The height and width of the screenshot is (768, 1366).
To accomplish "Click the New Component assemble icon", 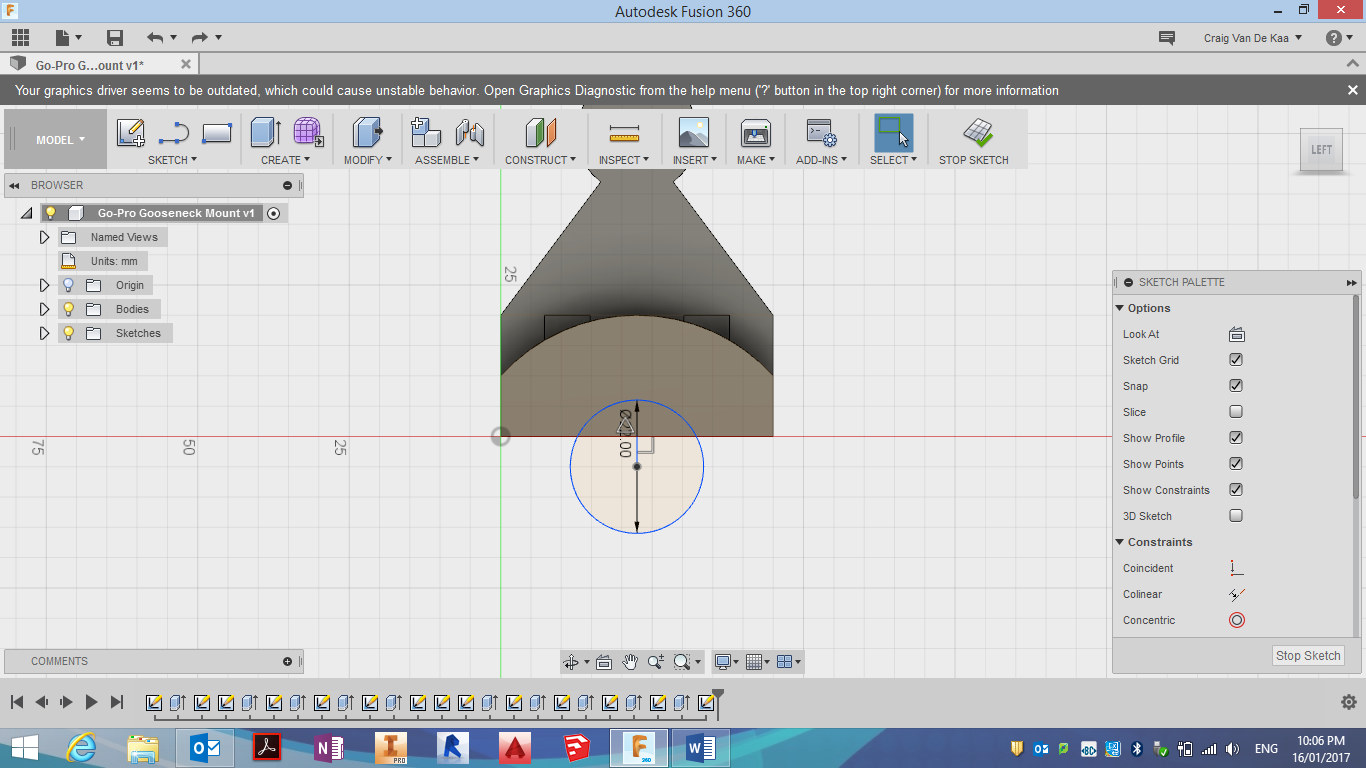I will pyautogui.click(x=426, y=133).
